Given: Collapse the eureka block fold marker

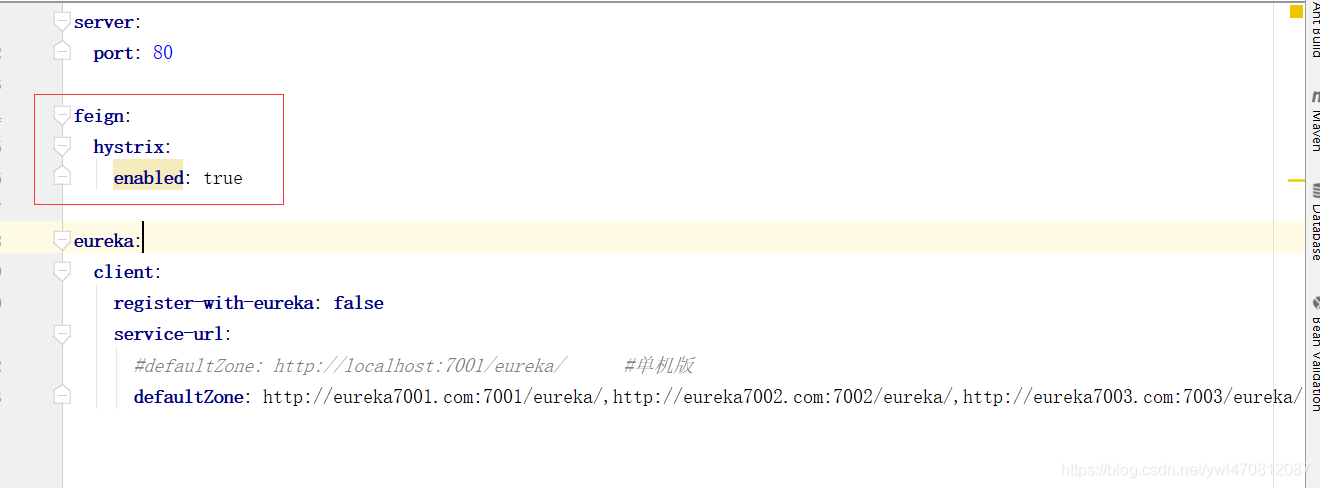Looking at the screenshot, I should click(x=62, y=241).
